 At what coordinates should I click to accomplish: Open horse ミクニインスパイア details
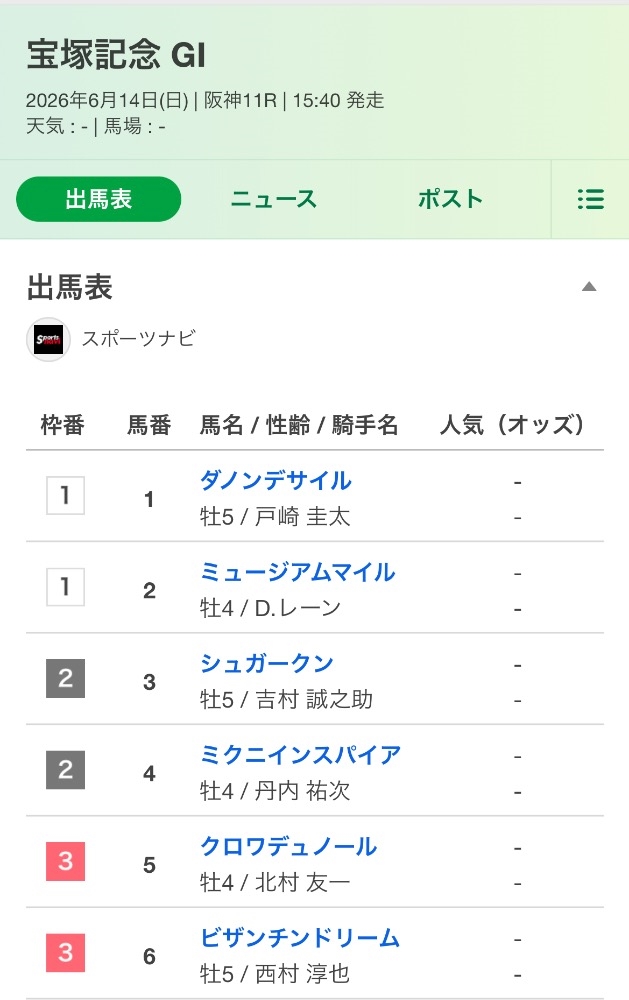300,755
